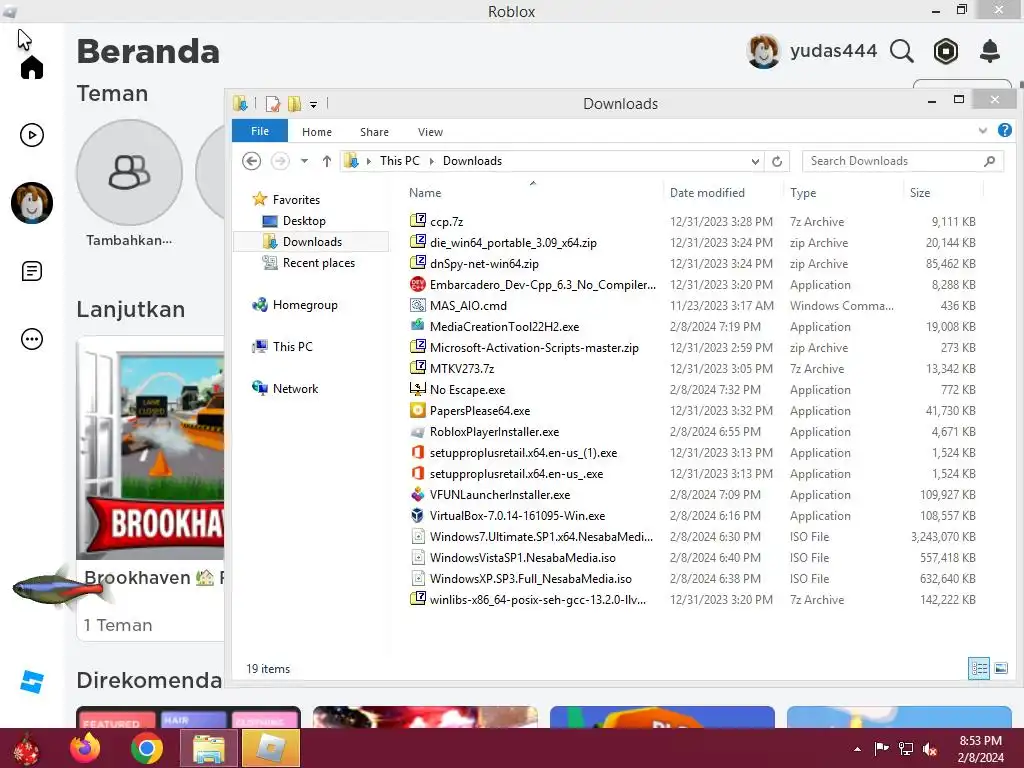
Task: Open Customize Quick Access Toolbar dropdown
Action: (313, 104)
